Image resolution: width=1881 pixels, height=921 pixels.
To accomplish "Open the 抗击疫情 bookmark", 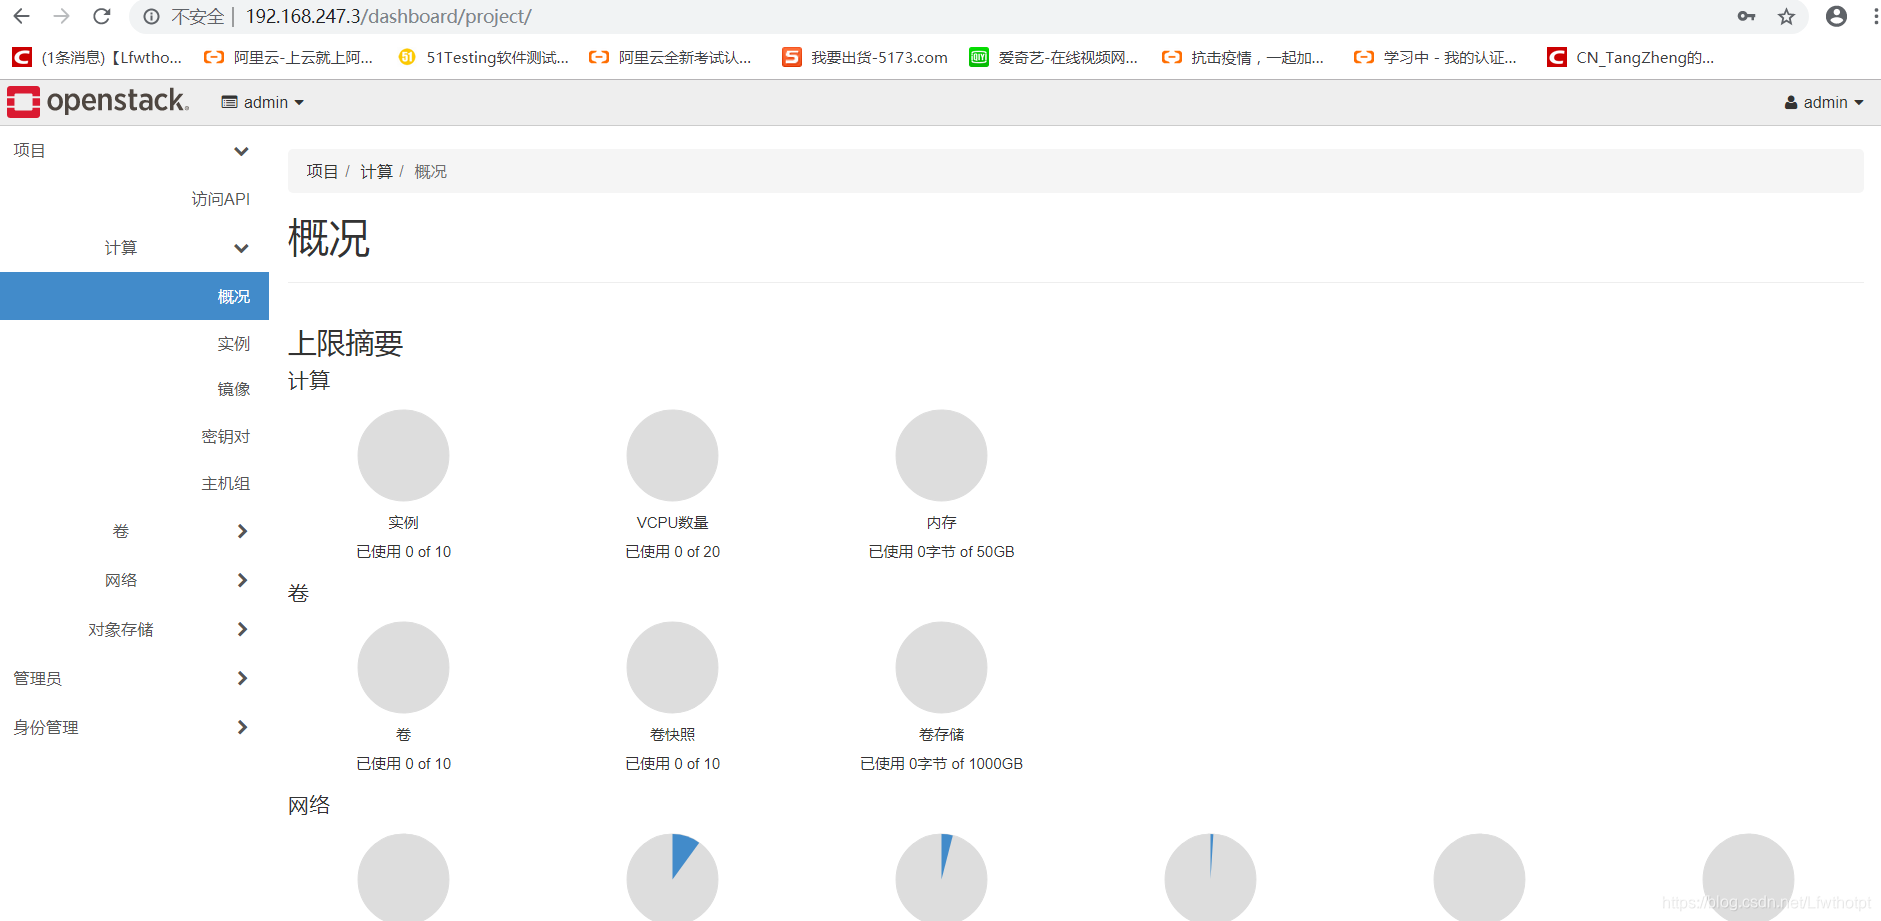I will pos(1243,57).
